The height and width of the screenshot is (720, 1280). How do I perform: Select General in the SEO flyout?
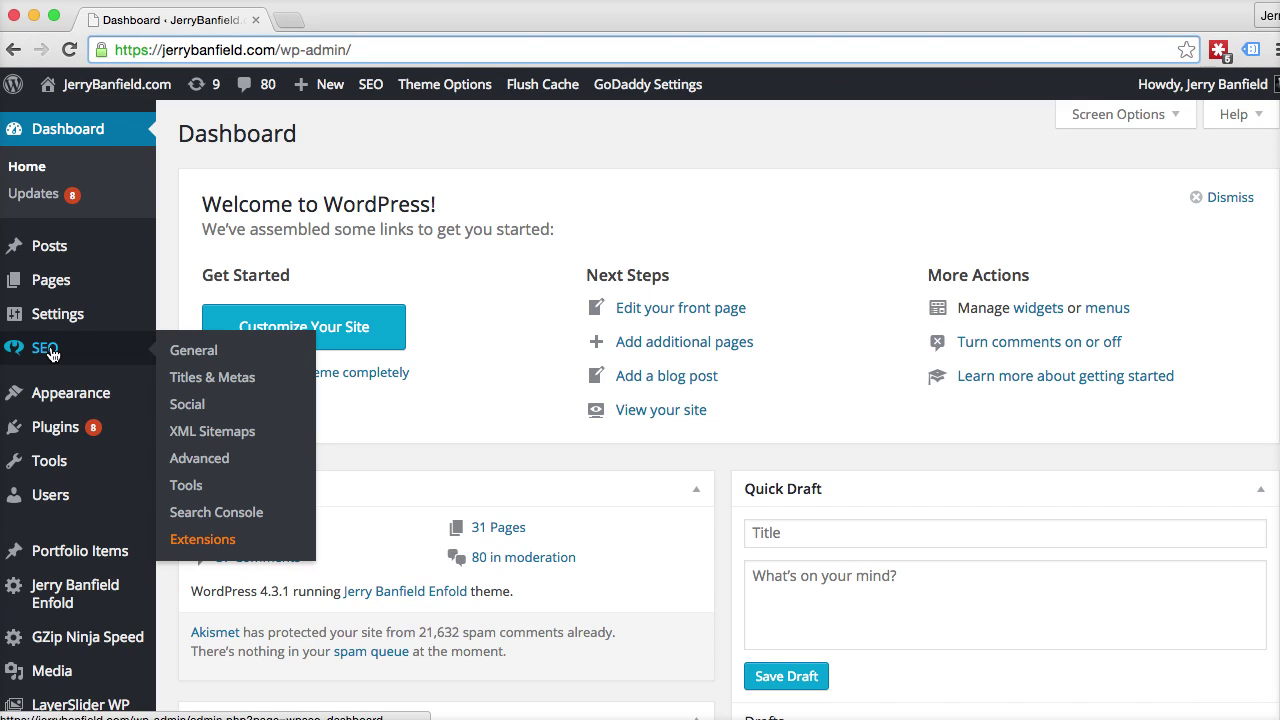point(194,350)
